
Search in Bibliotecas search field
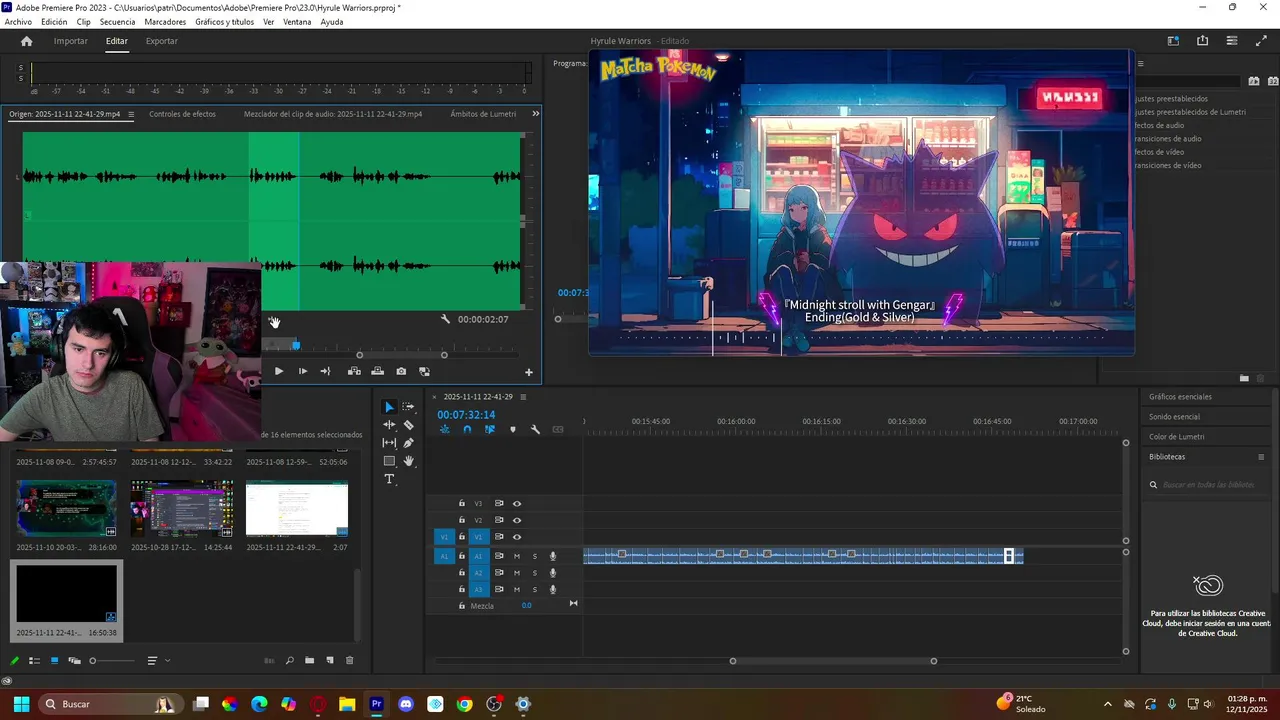pos(1208,485)
